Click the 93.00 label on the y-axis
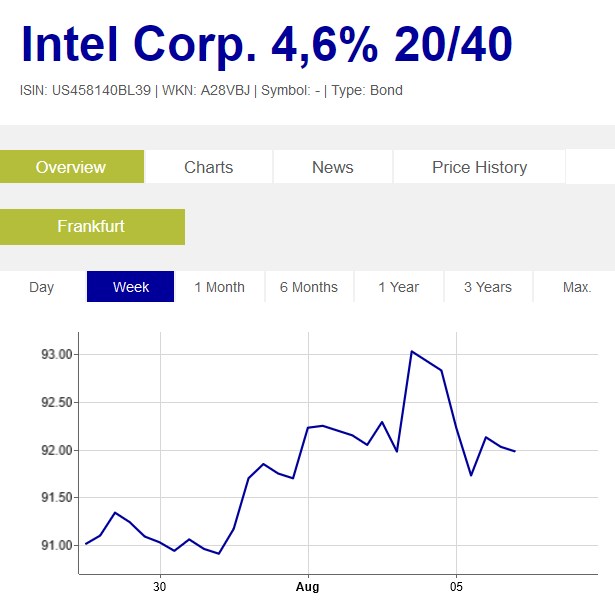The height and width of the screenshot is (606, 615). [x=56, y=355]
